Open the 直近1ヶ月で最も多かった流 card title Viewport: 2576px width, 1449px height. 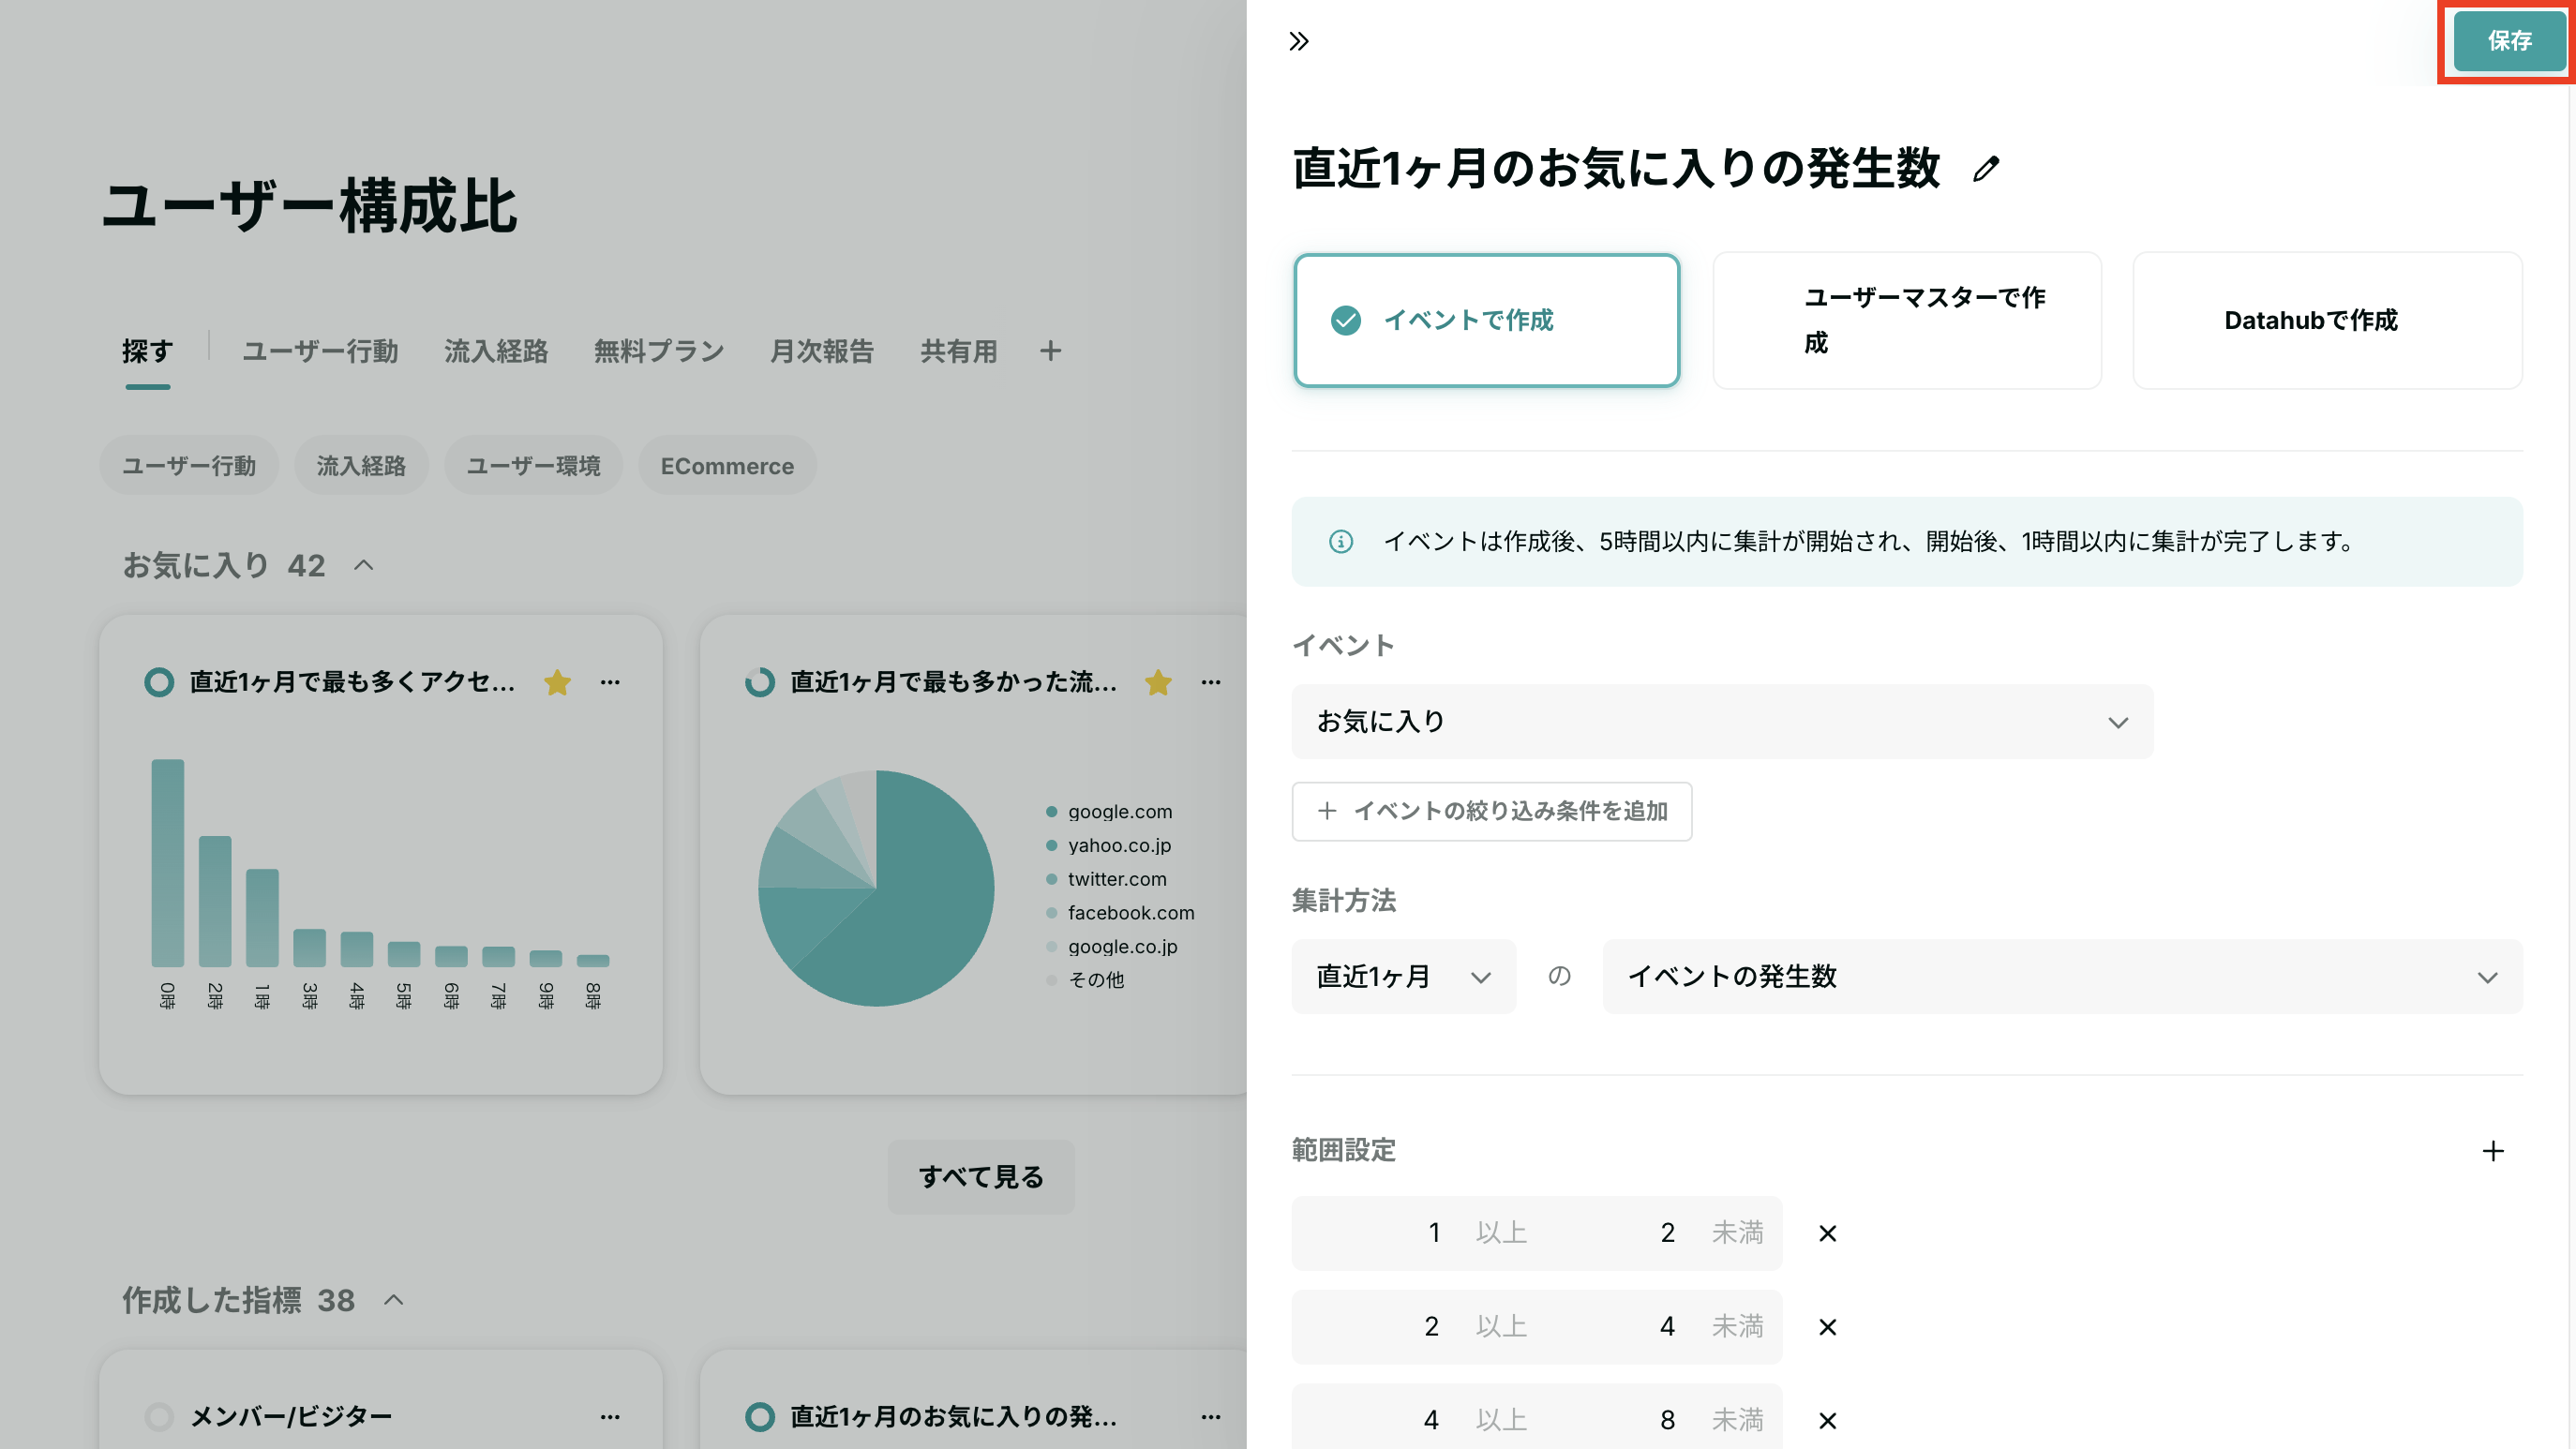click(x=953, y=683)
